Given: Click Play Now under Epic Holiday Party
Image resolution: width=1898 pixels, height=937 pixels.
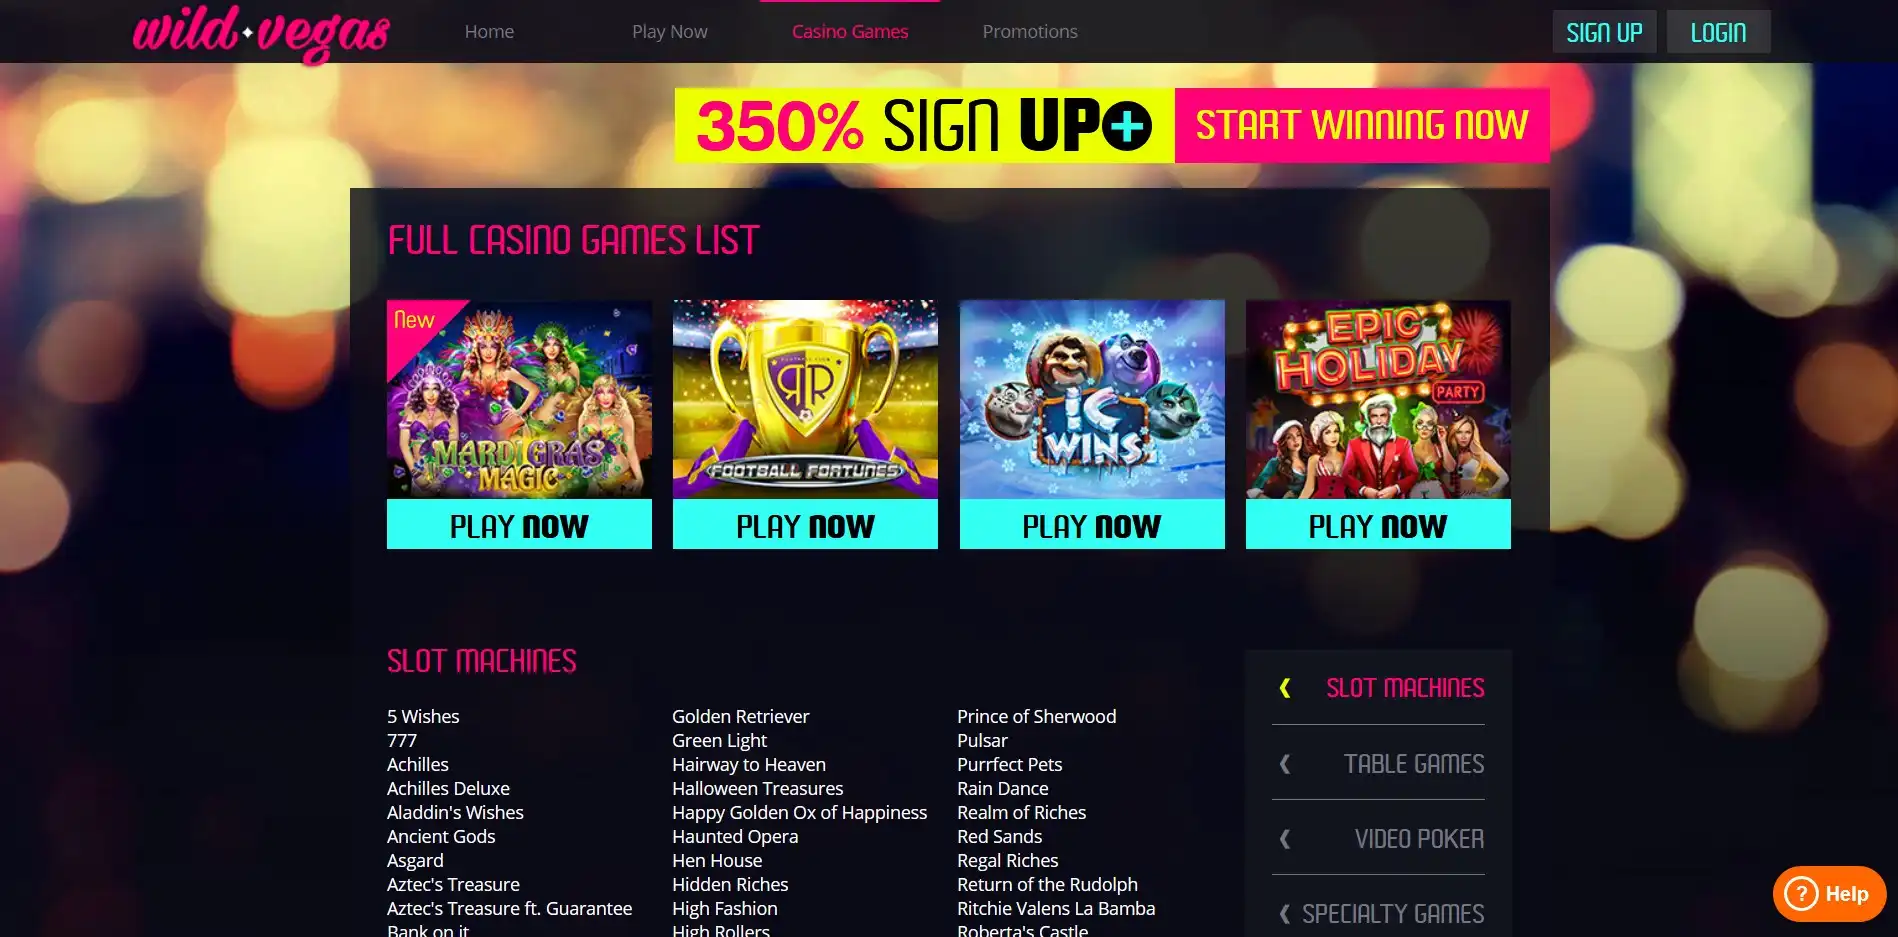Looking at the screenshot, I should point(1378,524).
